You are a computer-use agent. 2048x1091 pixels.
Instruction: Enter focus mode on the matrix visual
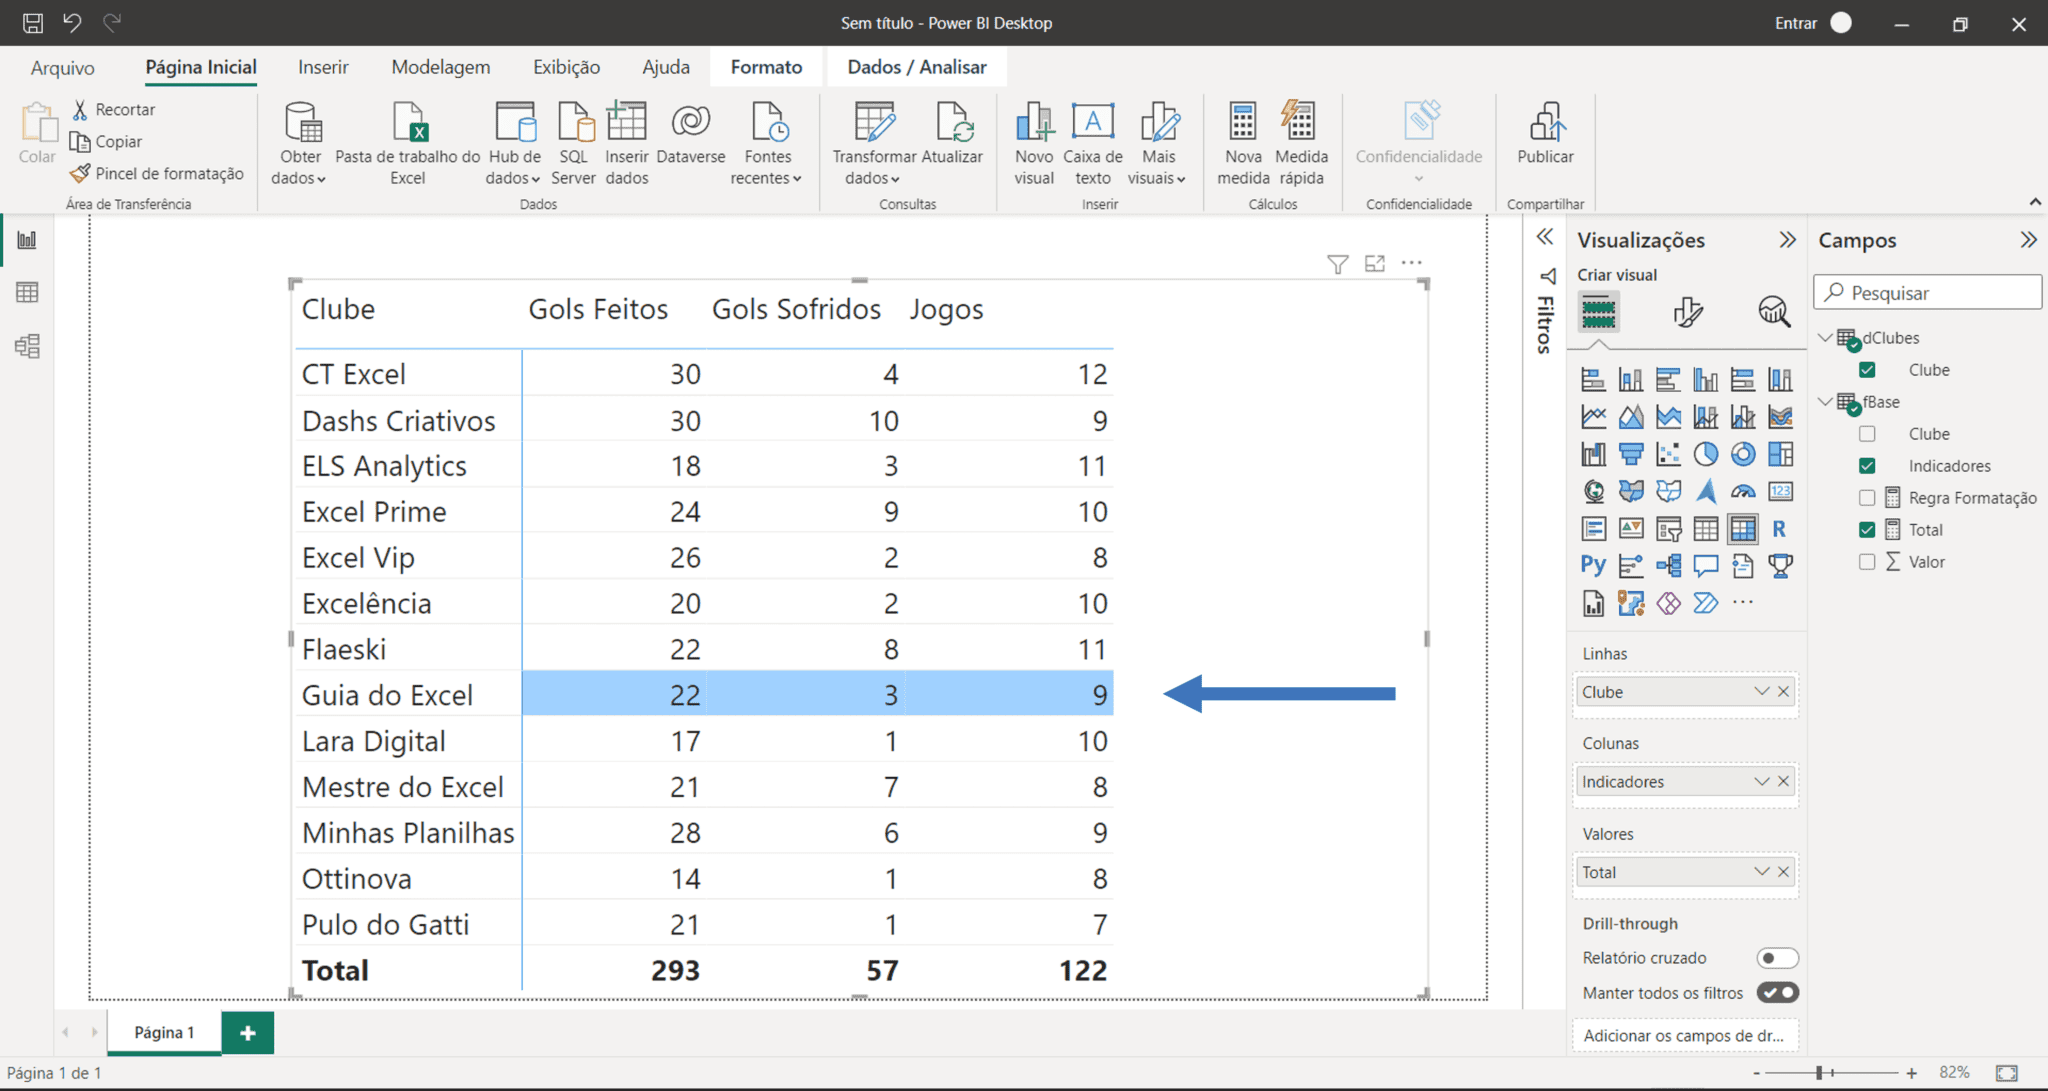click(1375, 263)
